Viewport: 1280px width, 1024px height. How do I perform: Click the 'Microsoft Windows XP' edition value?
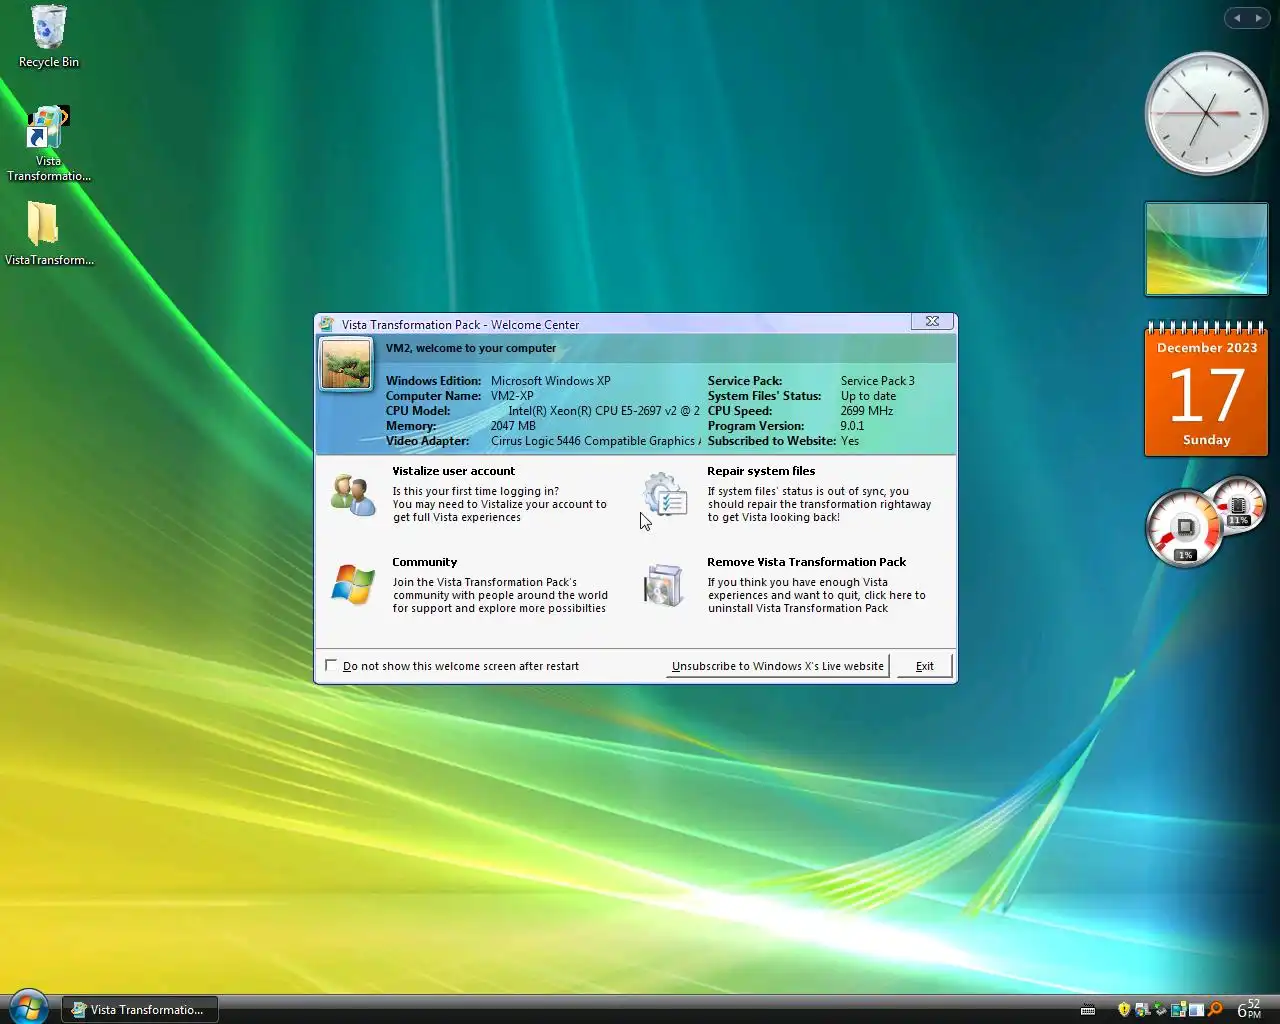coord(550,381)
